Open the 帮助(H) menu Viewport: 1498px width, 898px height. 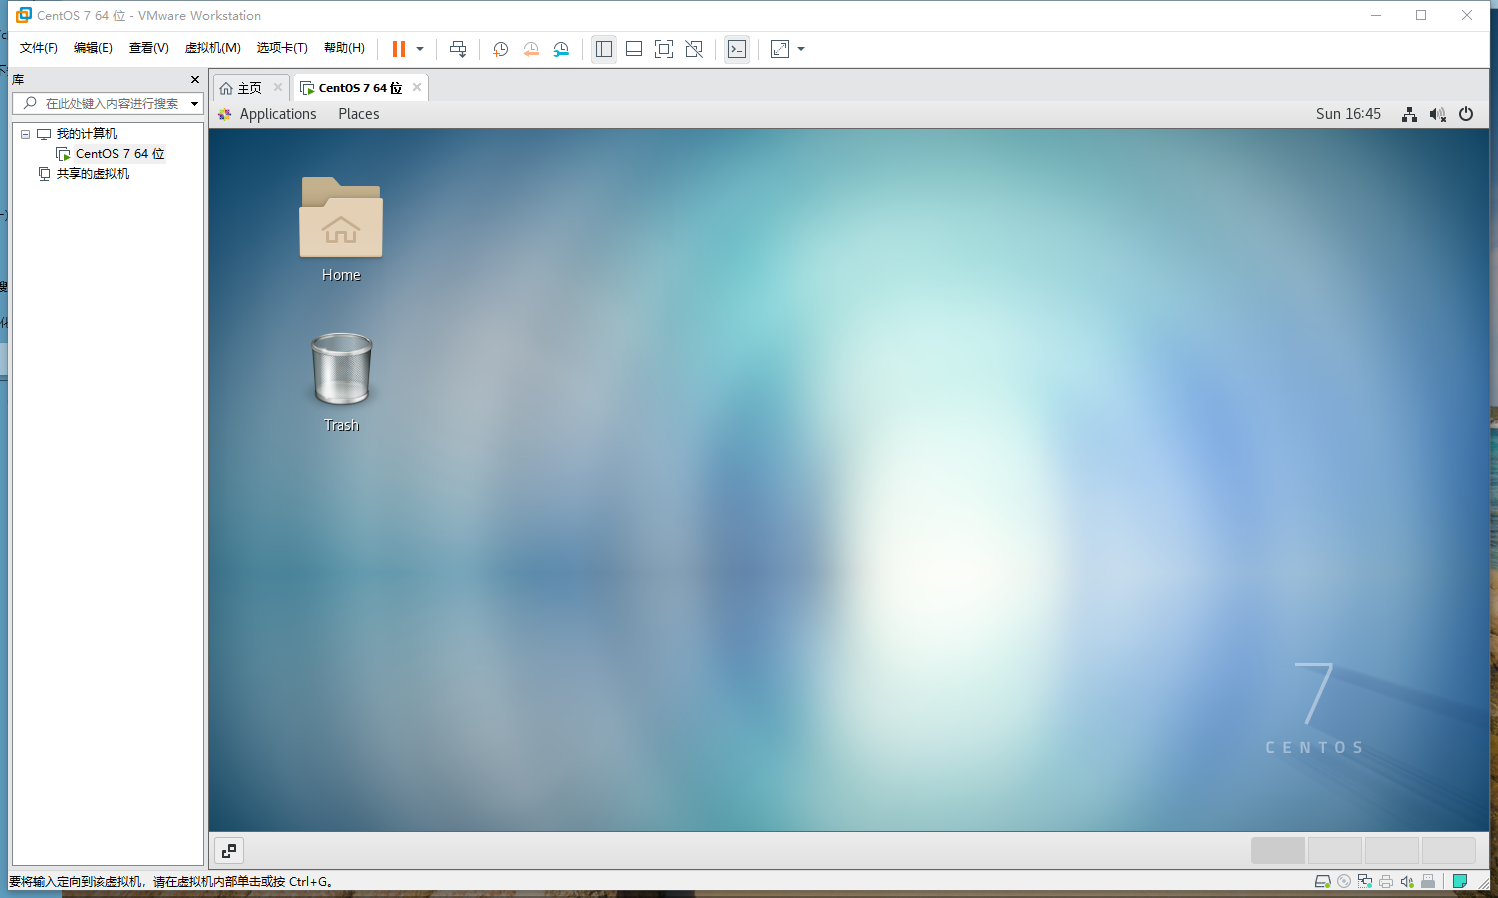coord(344,48)
